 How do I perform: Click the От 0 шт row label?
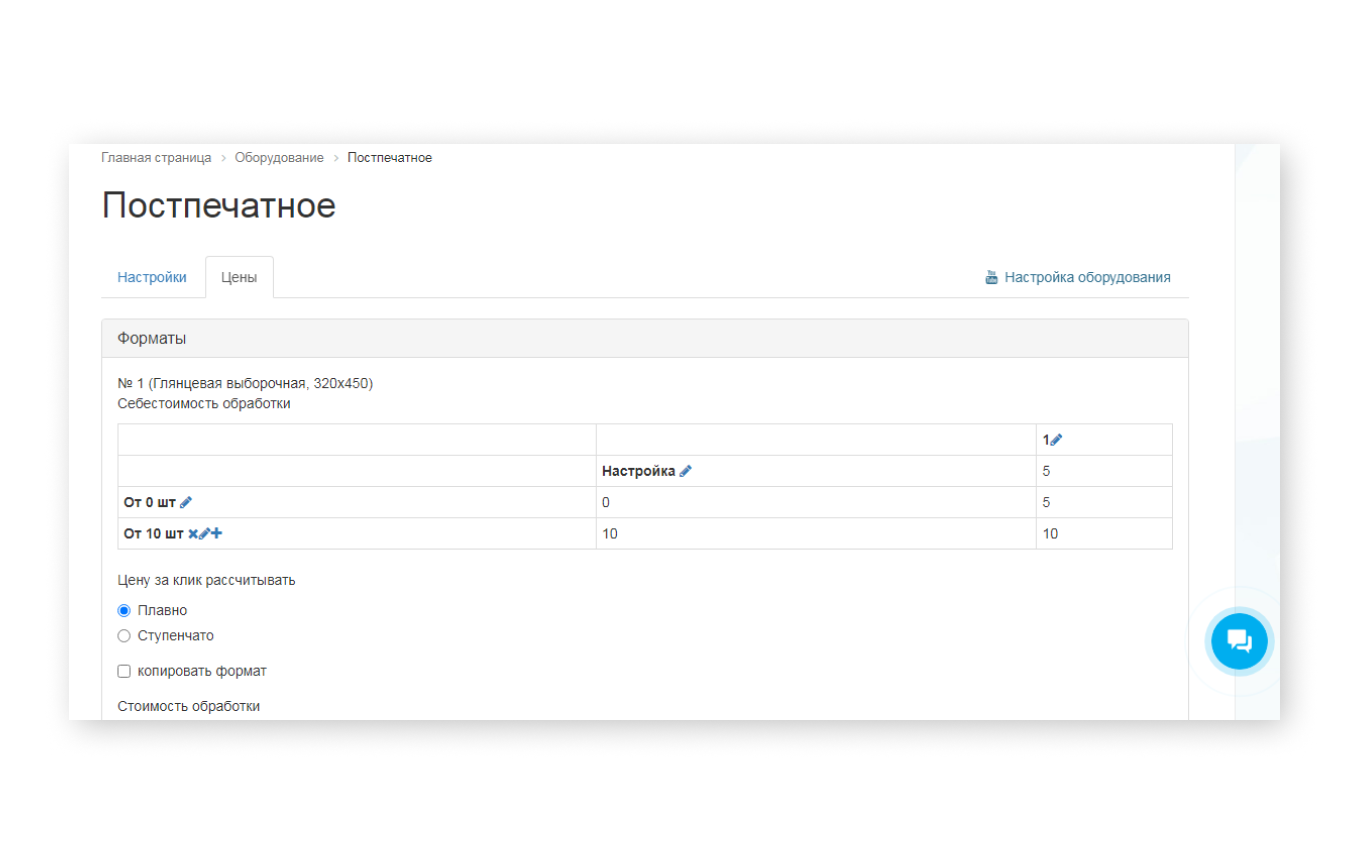[x=150, y=502]
